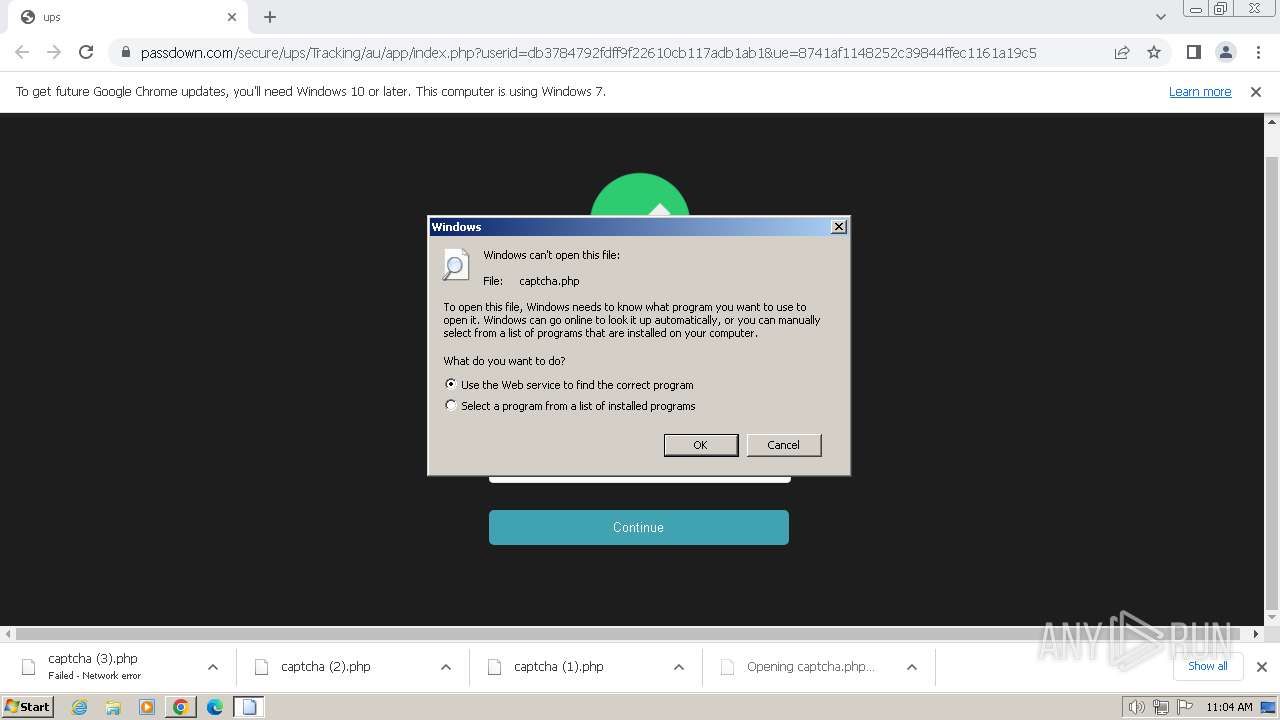Screen dimensions: 1280x720
Task: Click the Continue button on the page
Action: click(x=639, y=527)
